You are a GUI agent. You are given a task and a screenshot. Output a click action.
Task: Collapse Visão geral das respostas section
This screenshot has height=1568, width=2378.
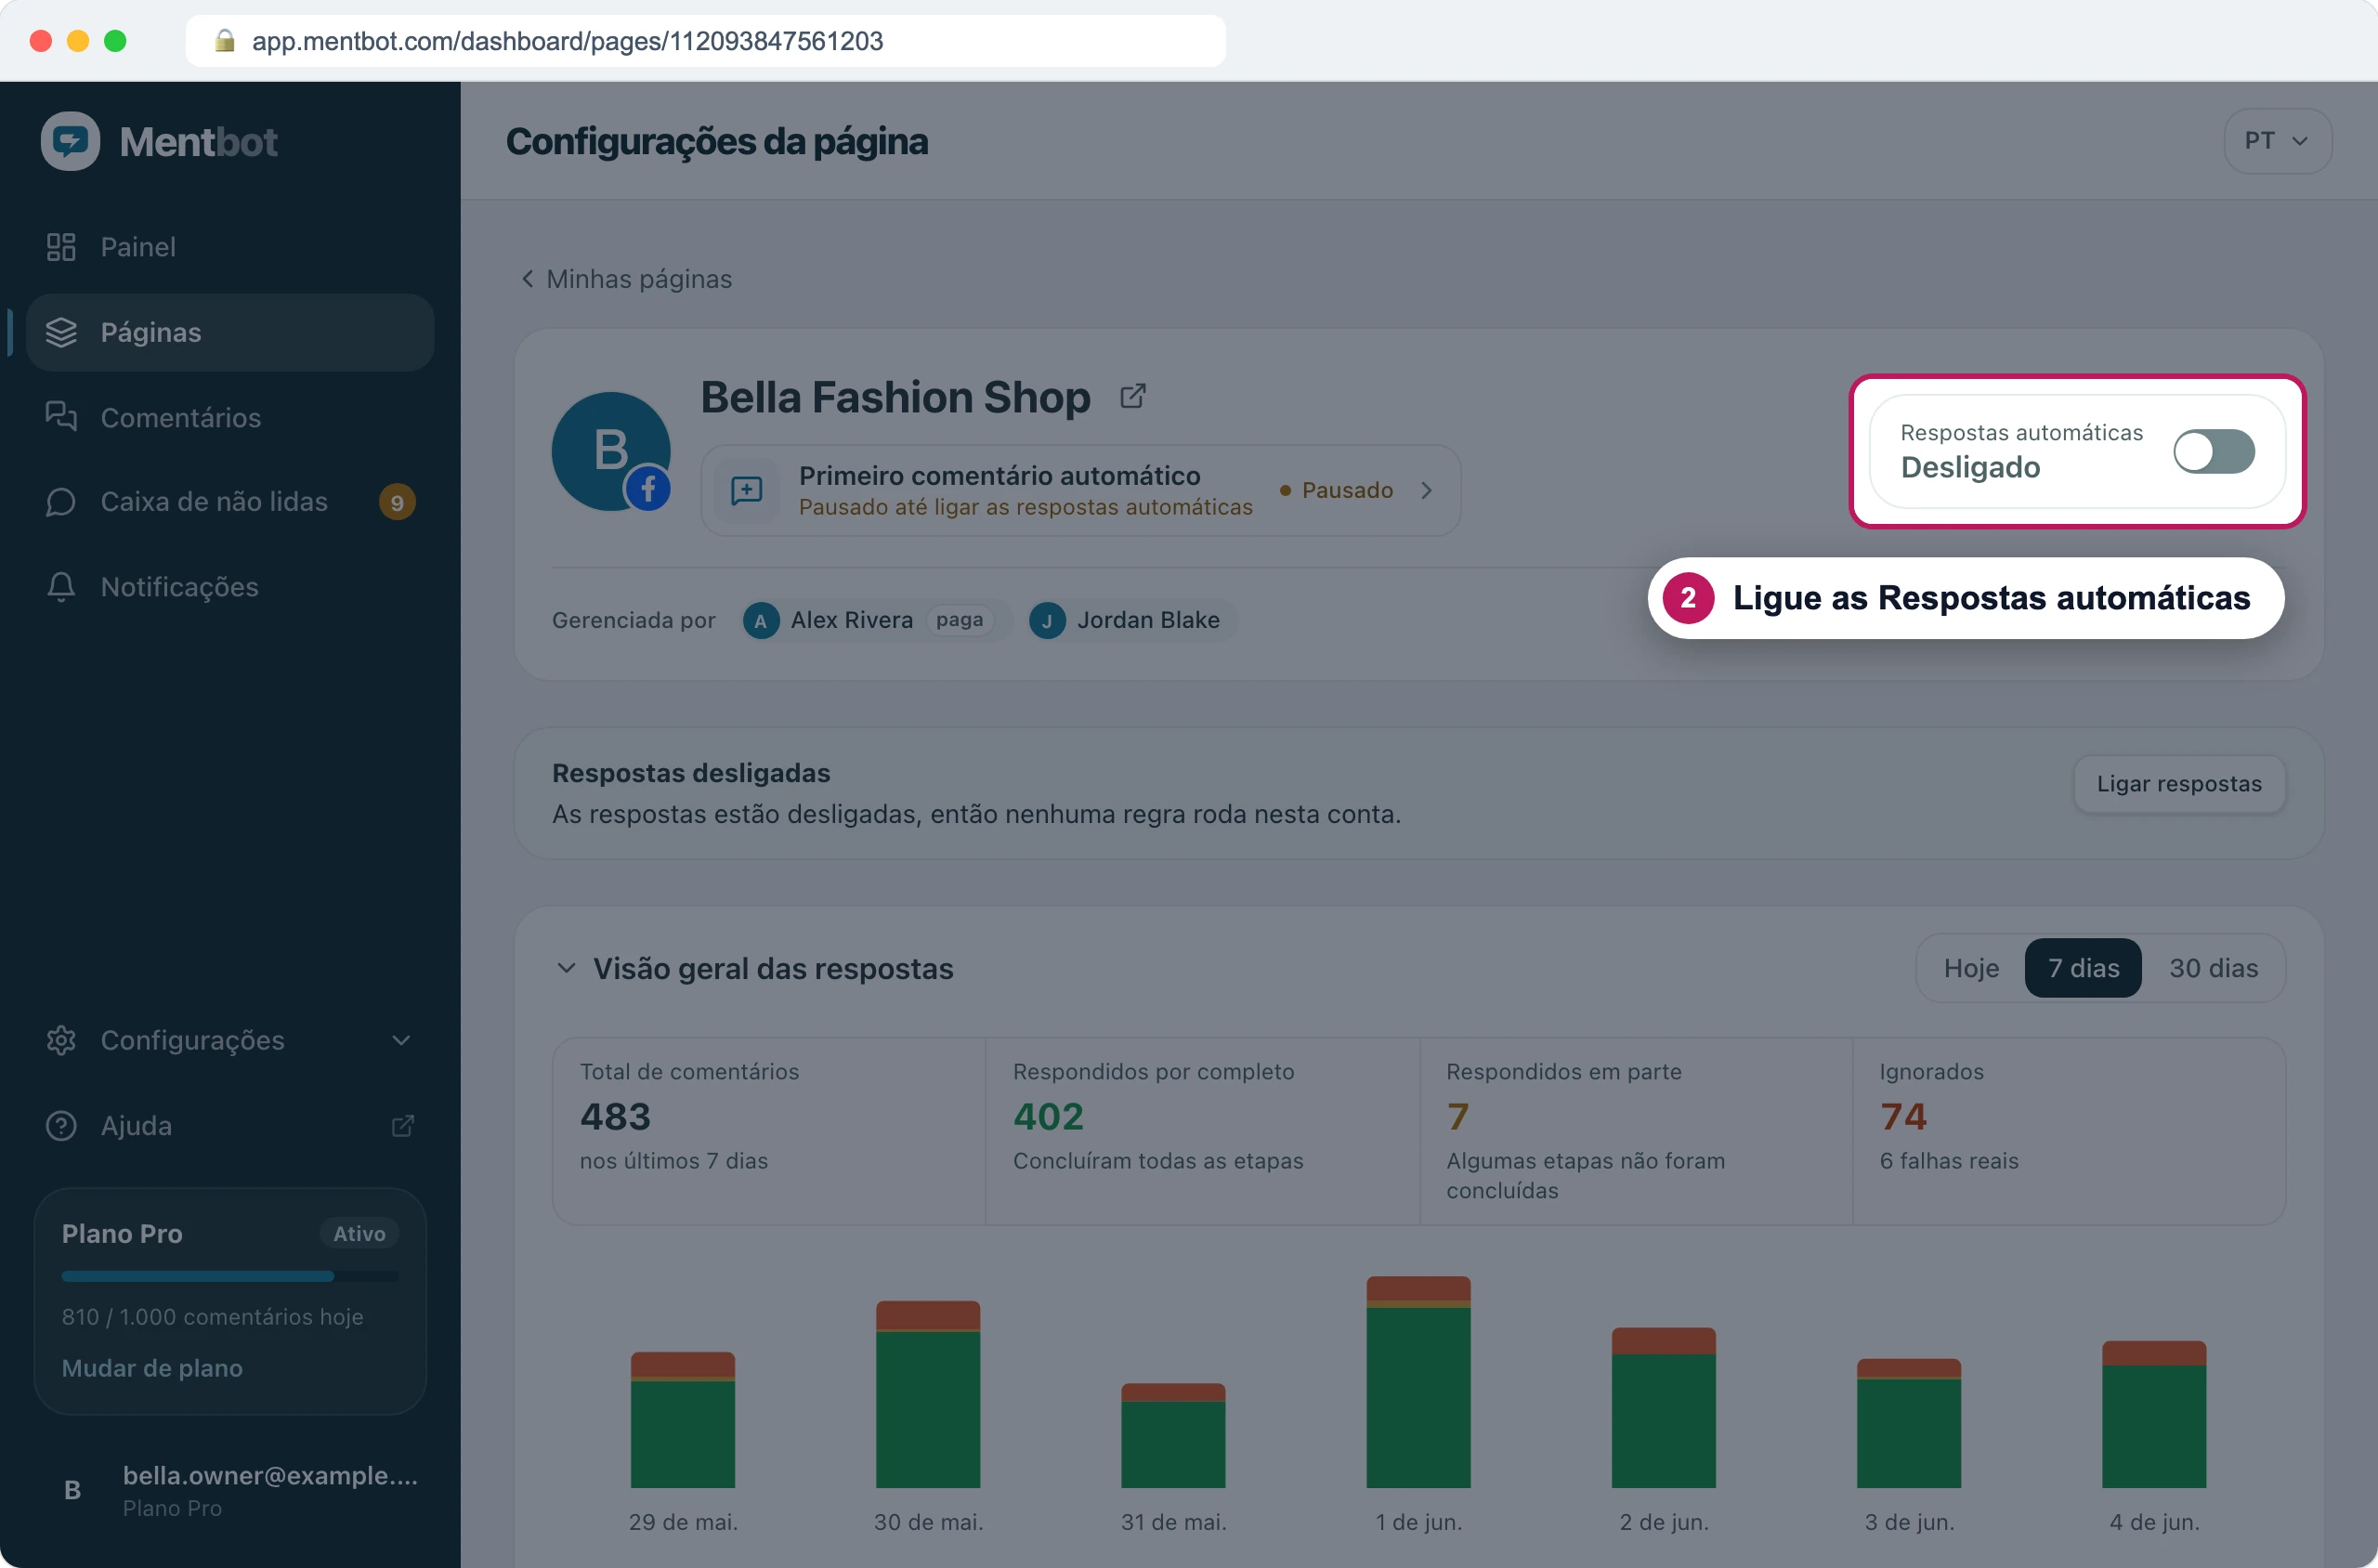point(566,968)
